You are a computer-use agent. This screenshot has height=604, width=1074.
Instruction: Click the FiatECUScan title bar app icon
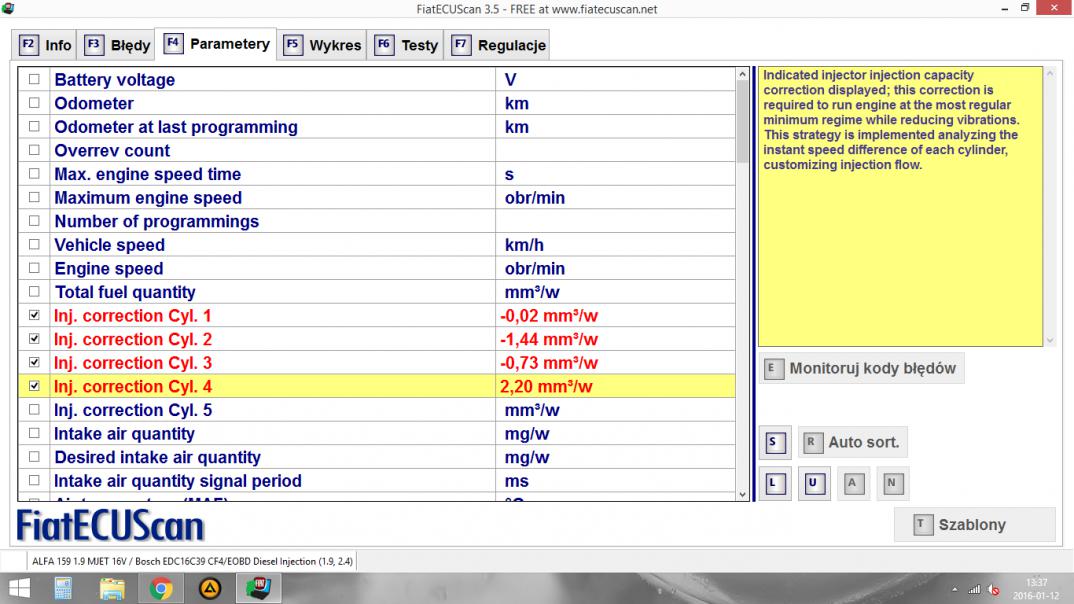coord(8,8)
